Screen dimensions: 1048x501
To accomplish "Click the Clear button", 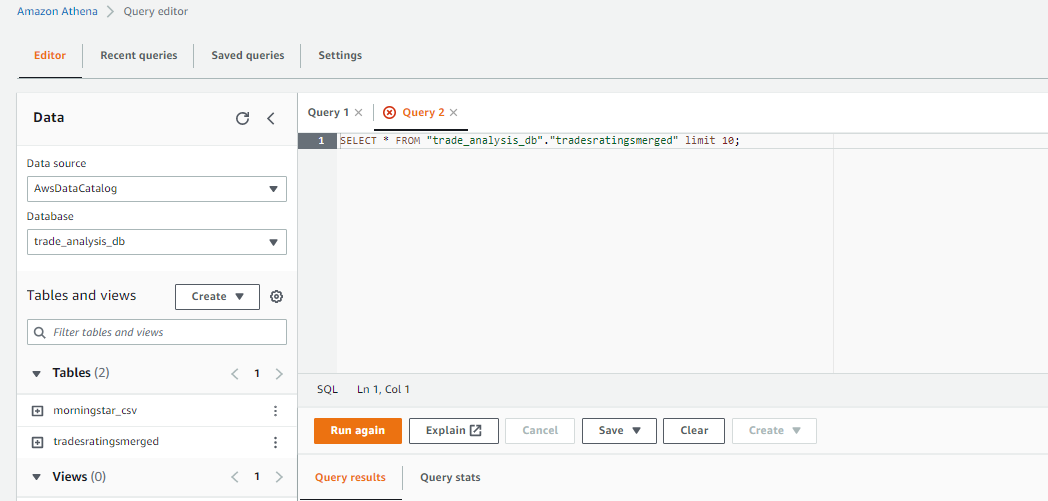I will click(x=694, y=431).
